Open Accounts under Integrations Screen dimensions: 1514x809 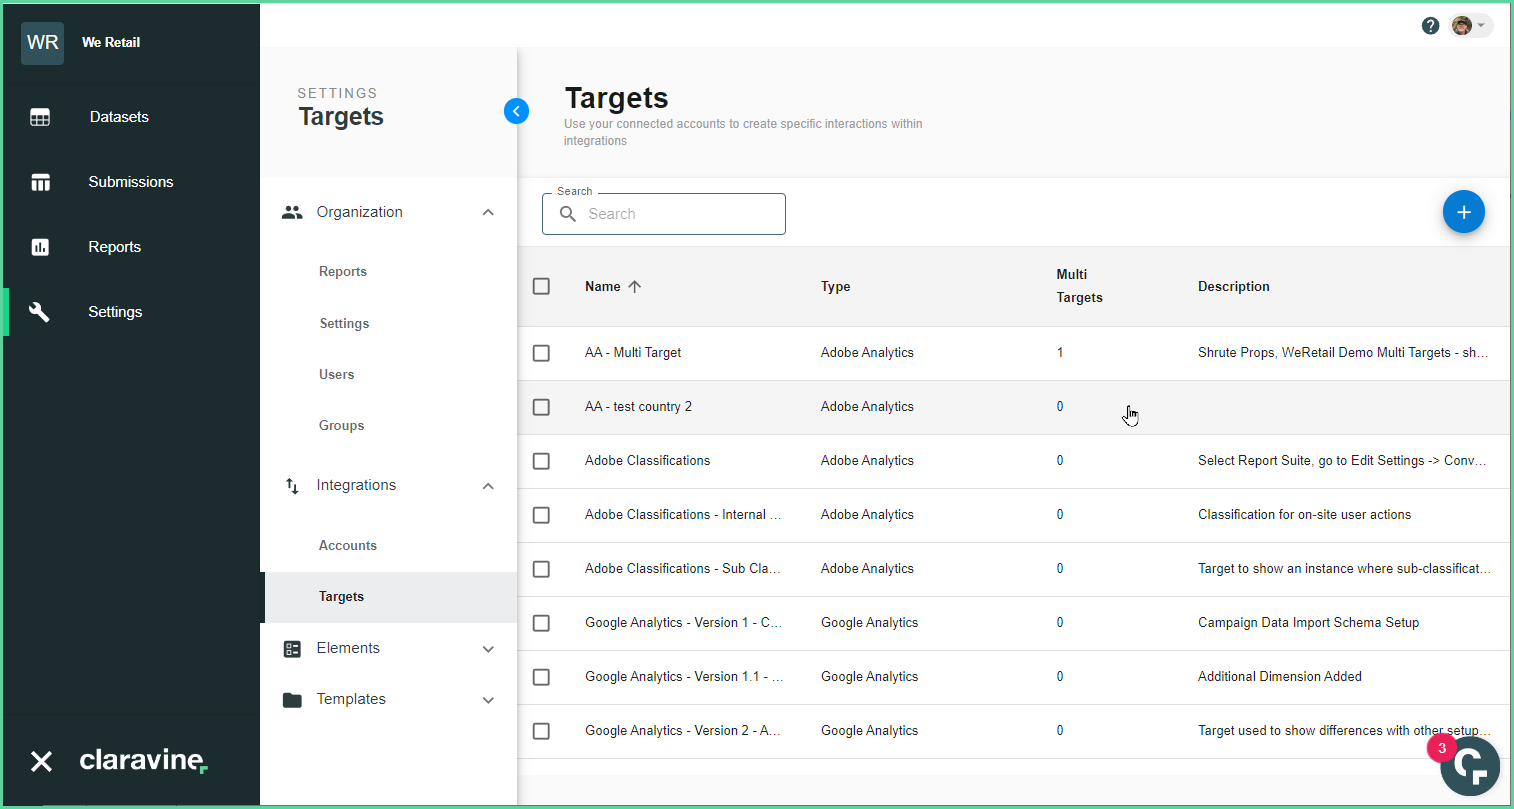point(348,546)
